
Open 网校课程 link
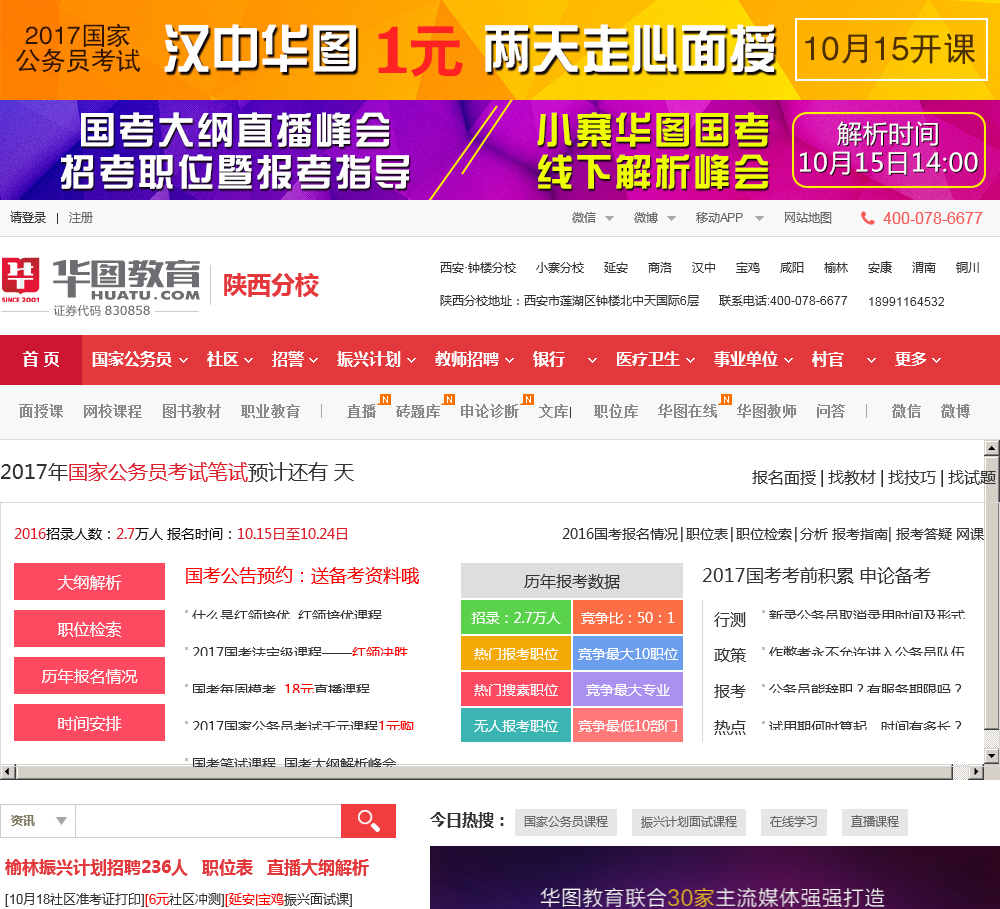pyautogui.click(x=112, y=411)
